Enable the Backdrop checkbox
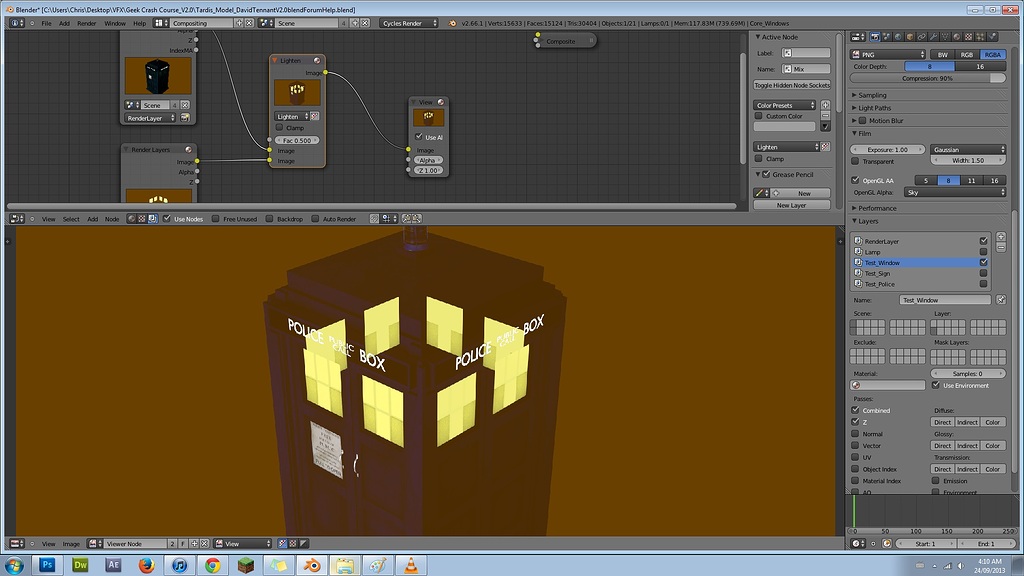Image resolution: width=1024 pixels, height=576 pixels. pyautogui.click(x=269, y=219)
